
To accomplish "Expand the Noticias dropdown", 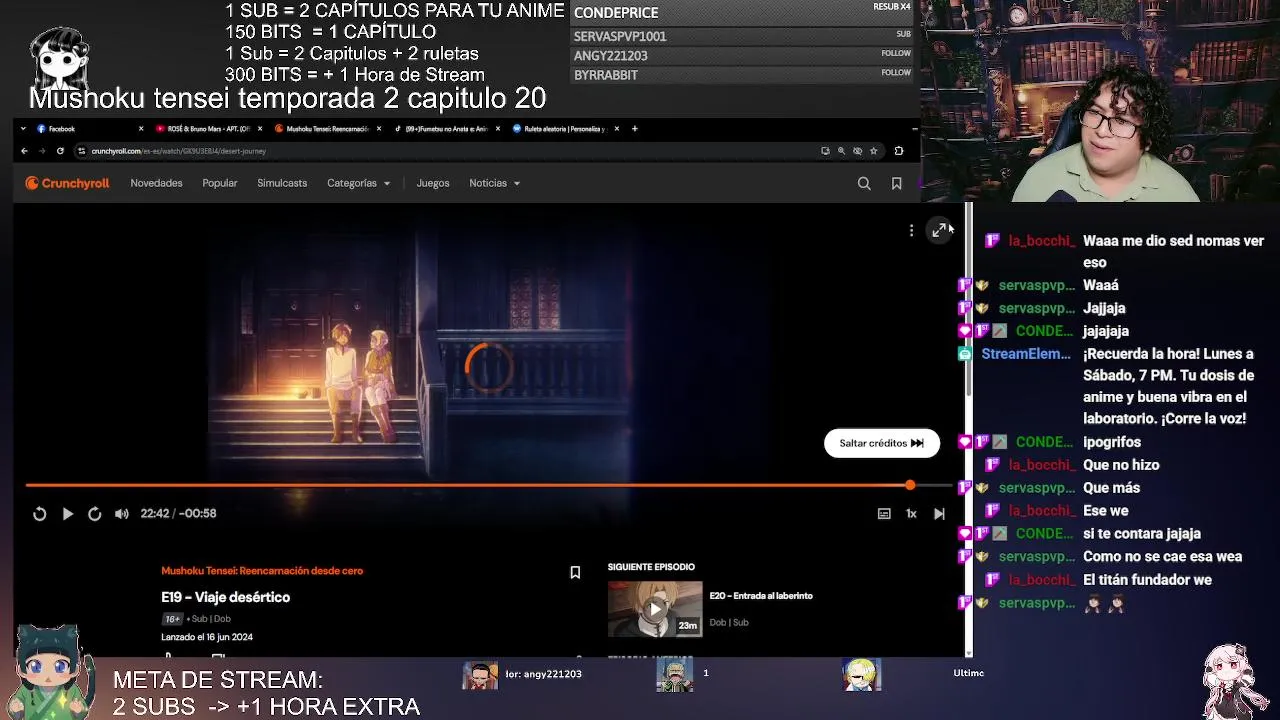I will click(x=494, y=183).
